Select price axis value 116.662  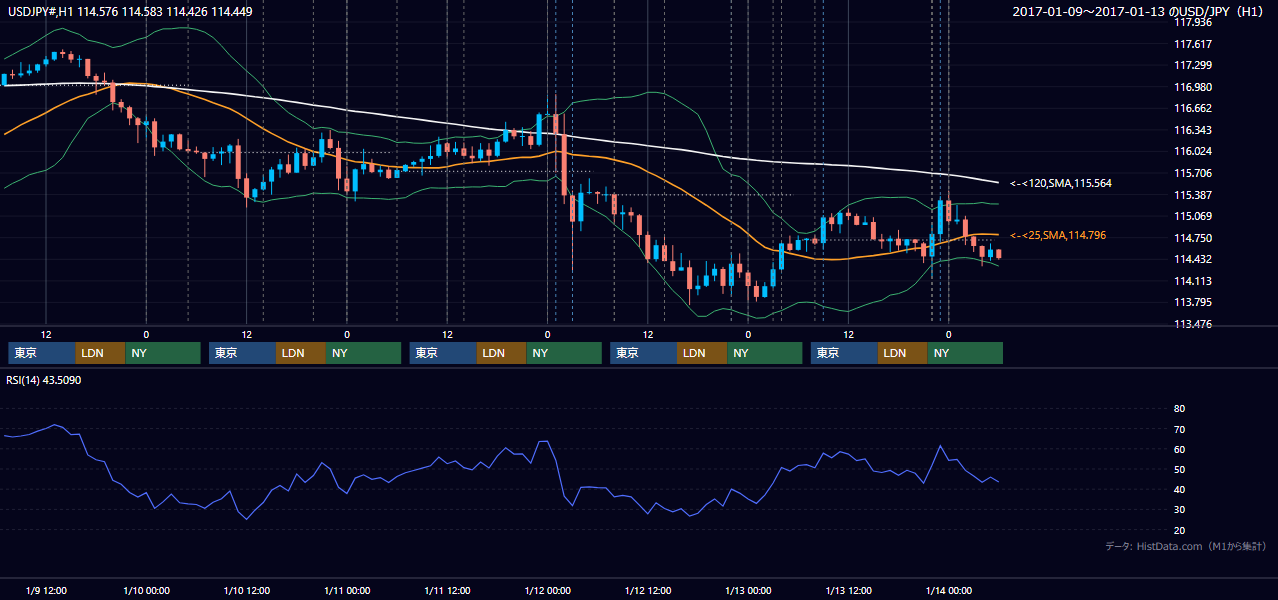pos(1192,108)
